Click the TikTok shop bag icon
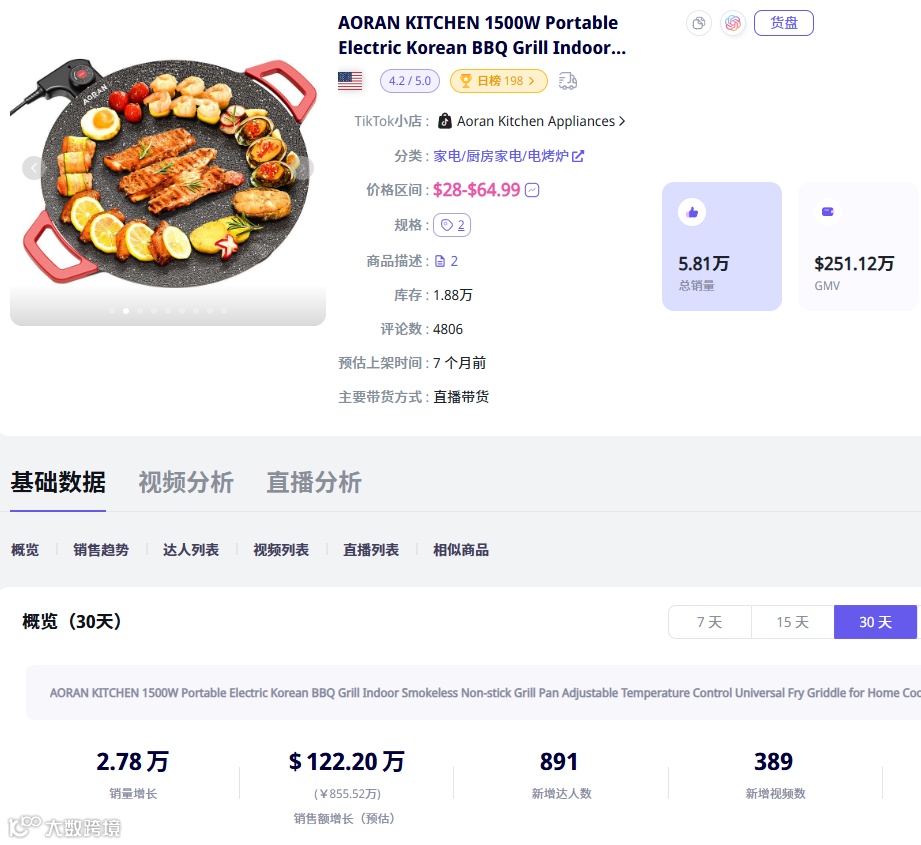921x845 pixels. coord(445,121)
